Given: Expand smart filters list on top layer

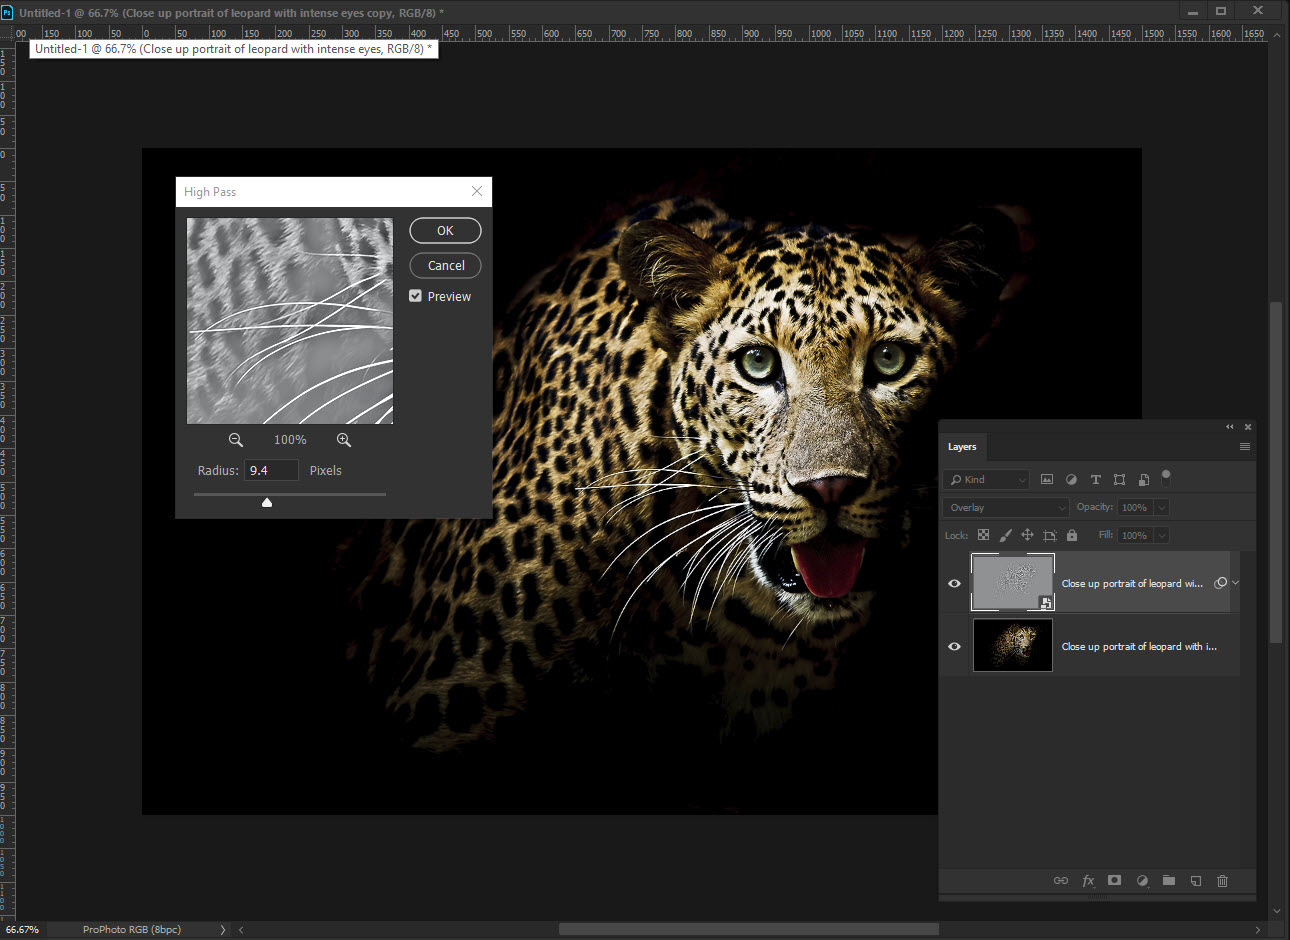Looking at the screenshot, I should click(x=1236, y=583).
